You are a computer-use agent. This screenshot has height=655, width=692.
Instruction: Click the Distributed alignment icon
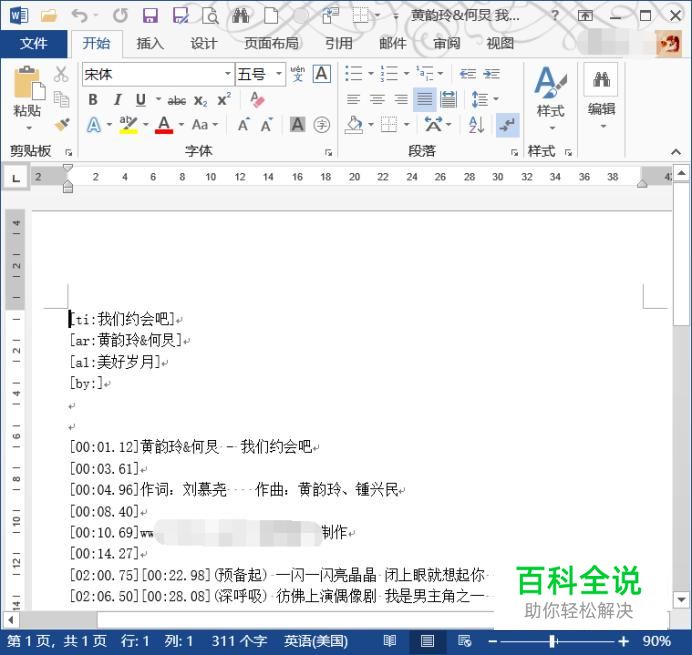[448, 99]
